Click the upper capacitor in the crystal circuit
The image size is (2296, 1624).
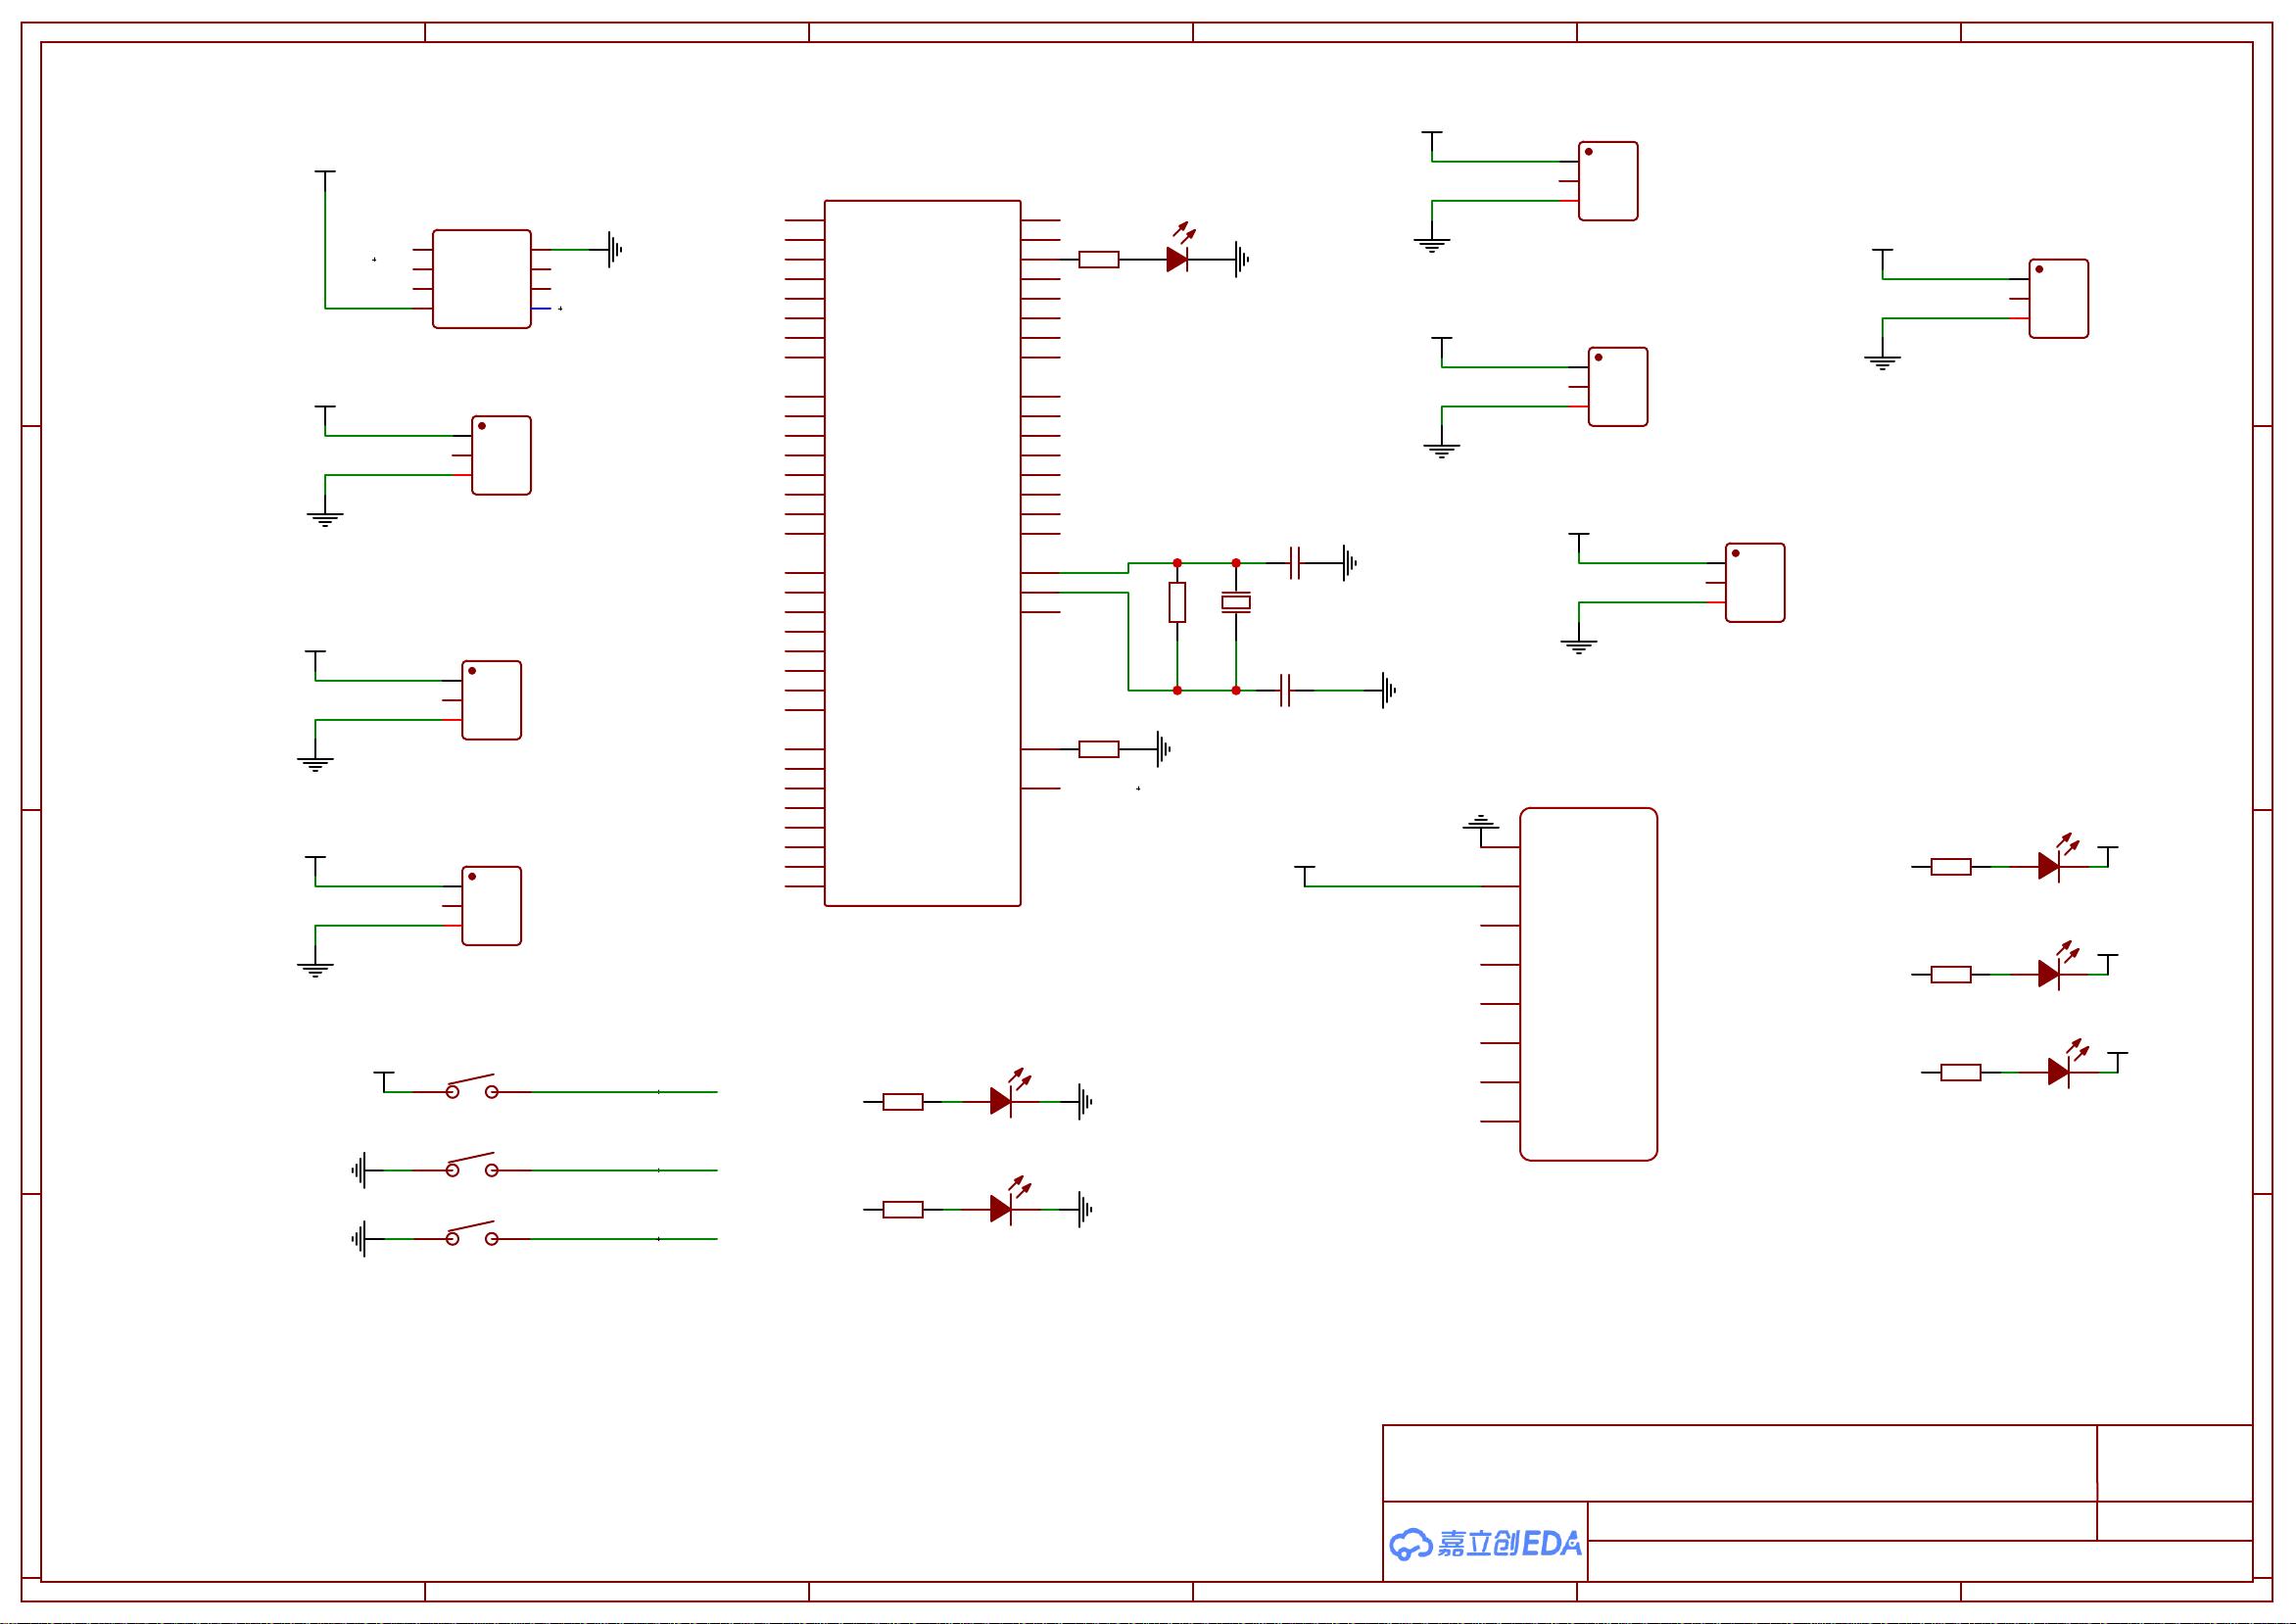[1295, 563]
